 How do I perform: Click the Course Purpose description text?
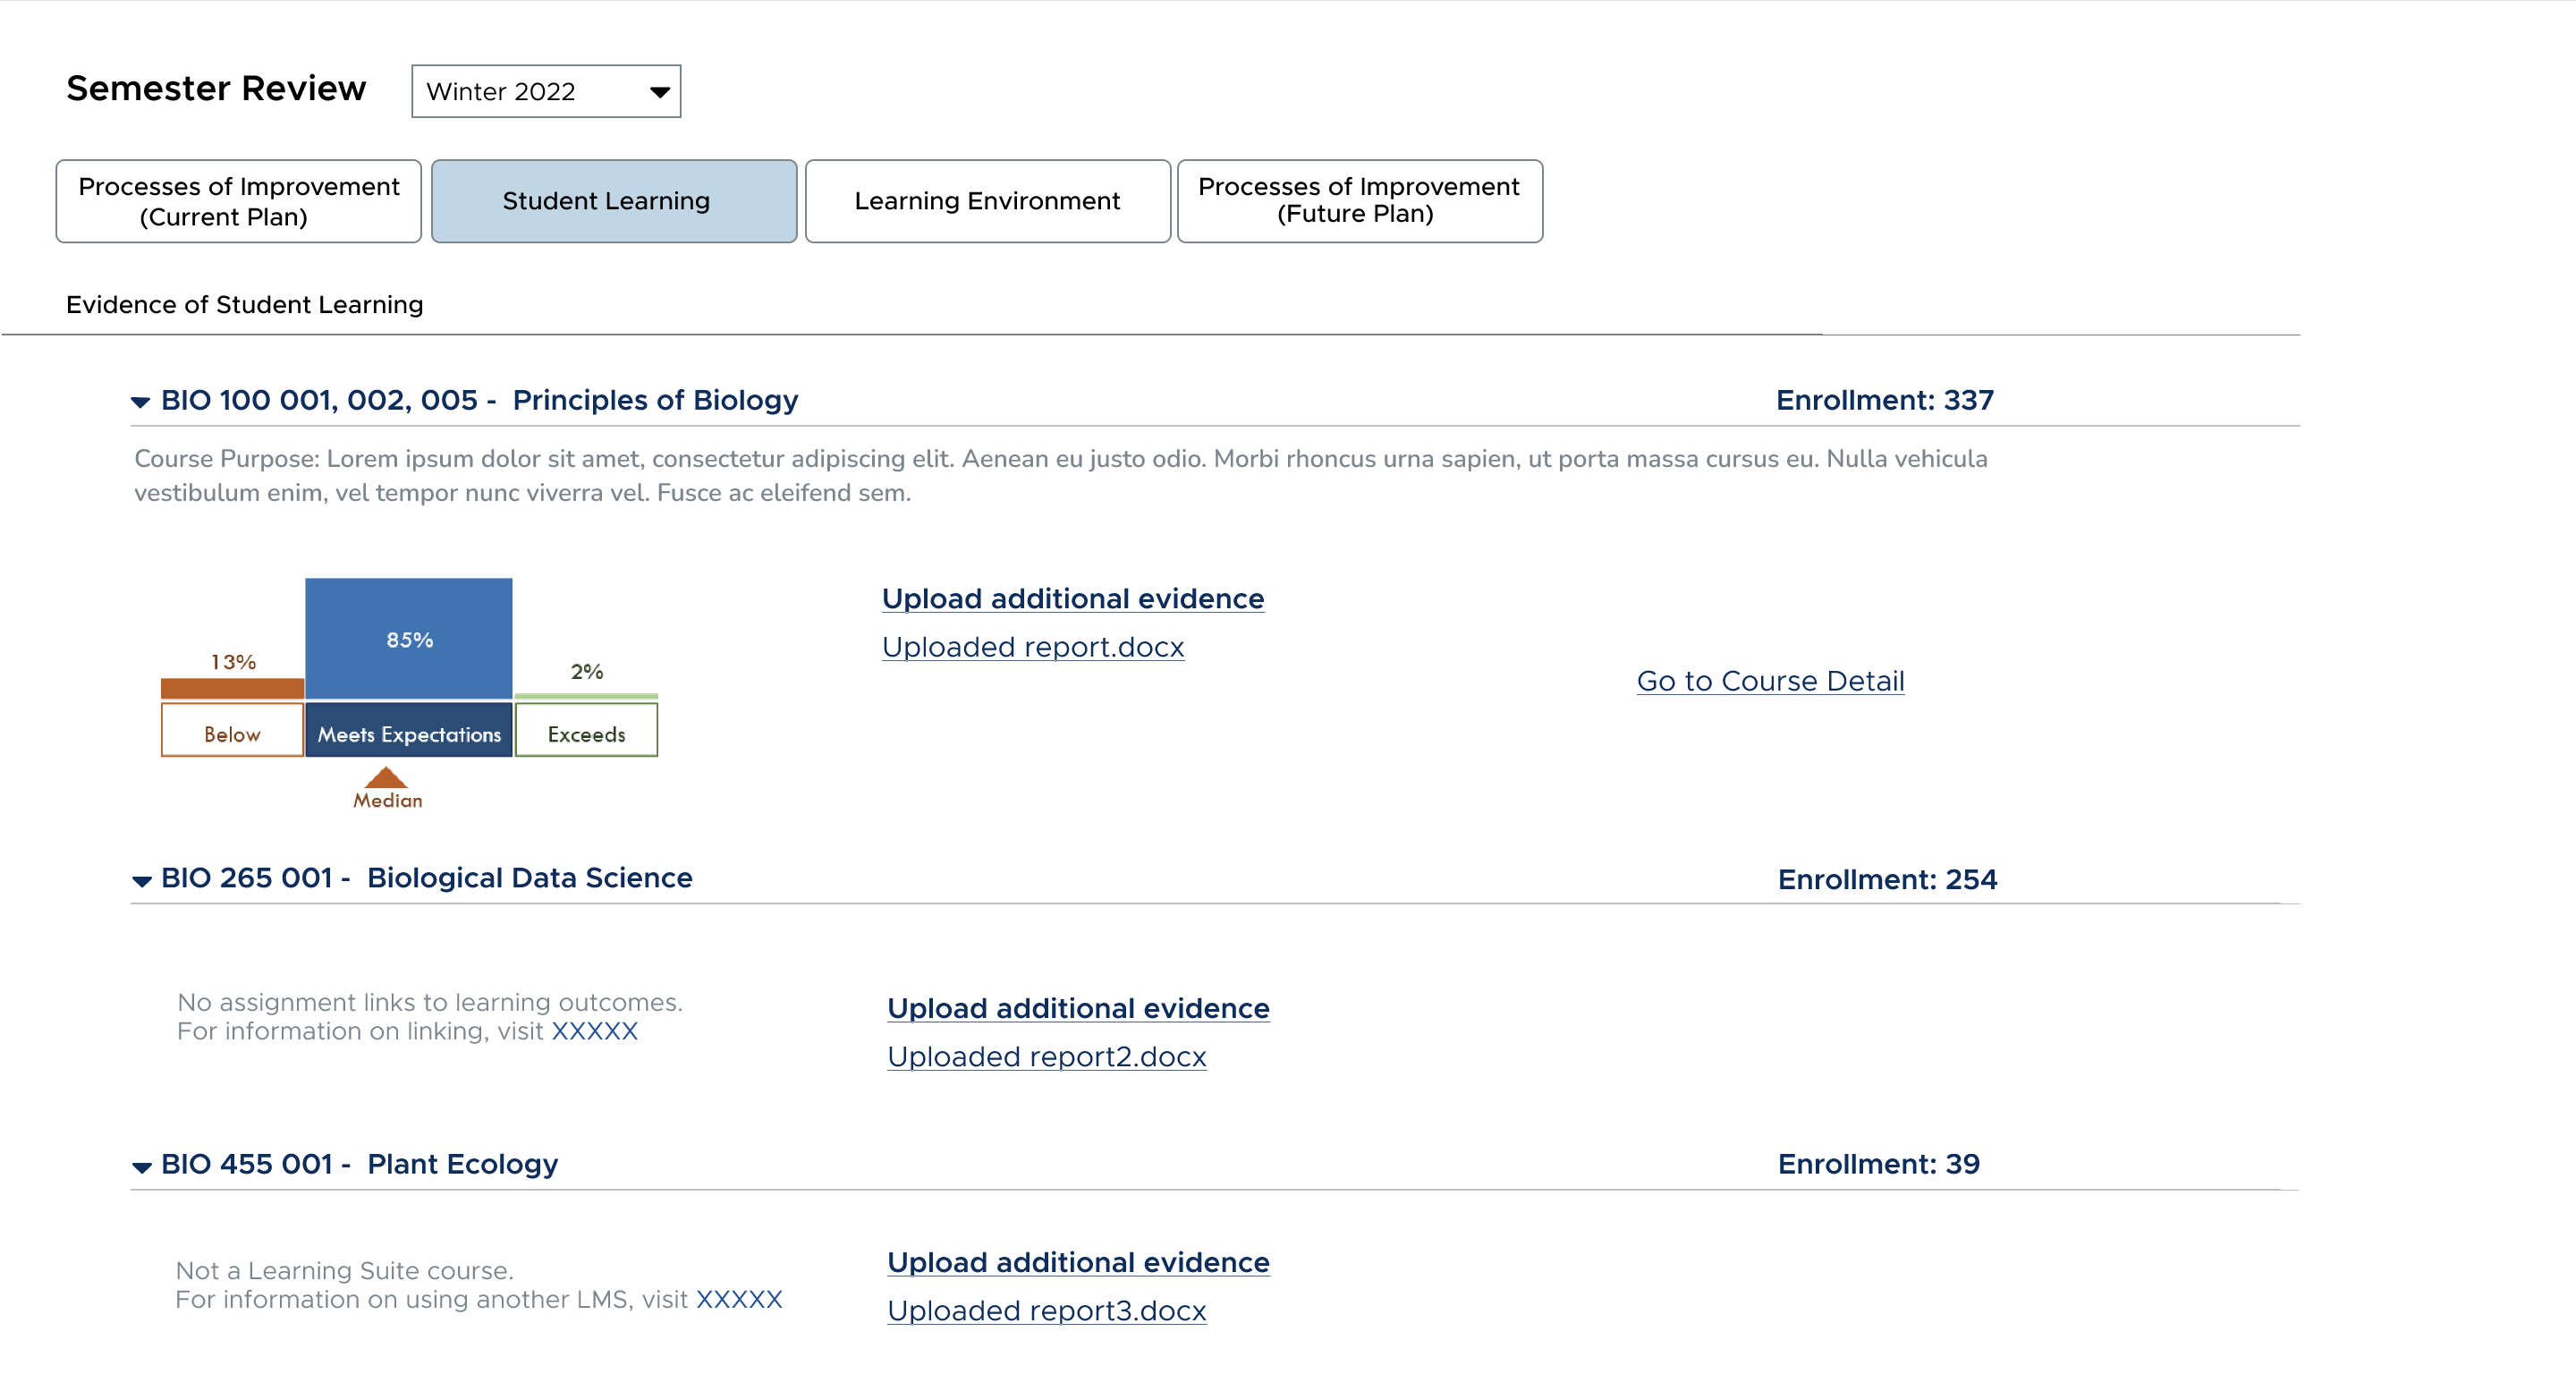(x=1061, y=476)
